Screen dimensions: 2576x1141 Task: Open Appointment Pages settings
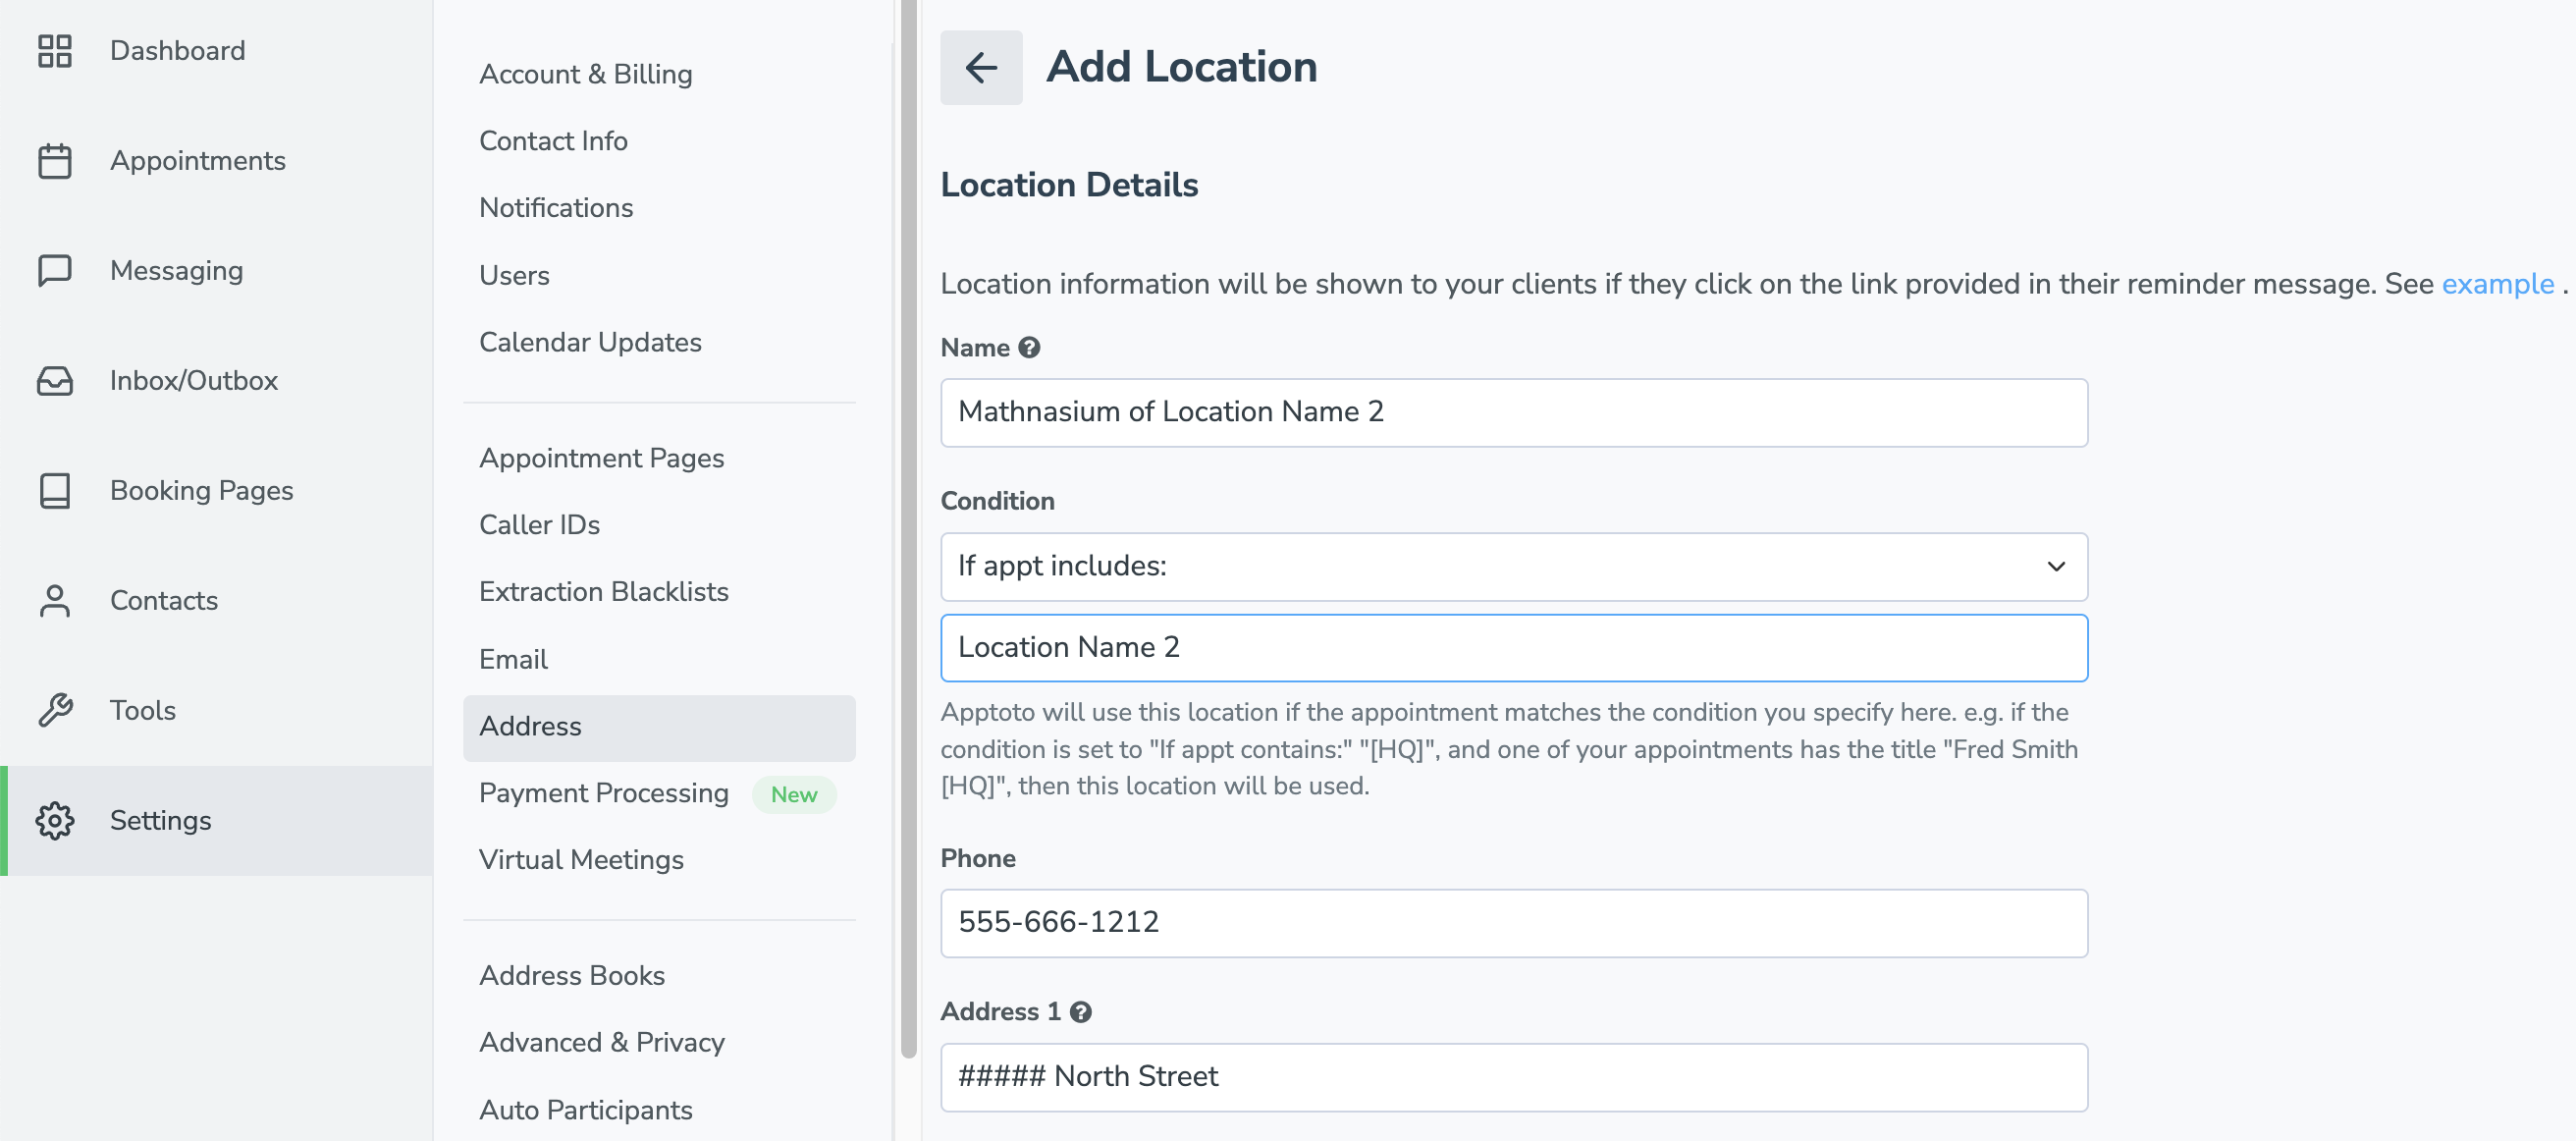[601, 458]
